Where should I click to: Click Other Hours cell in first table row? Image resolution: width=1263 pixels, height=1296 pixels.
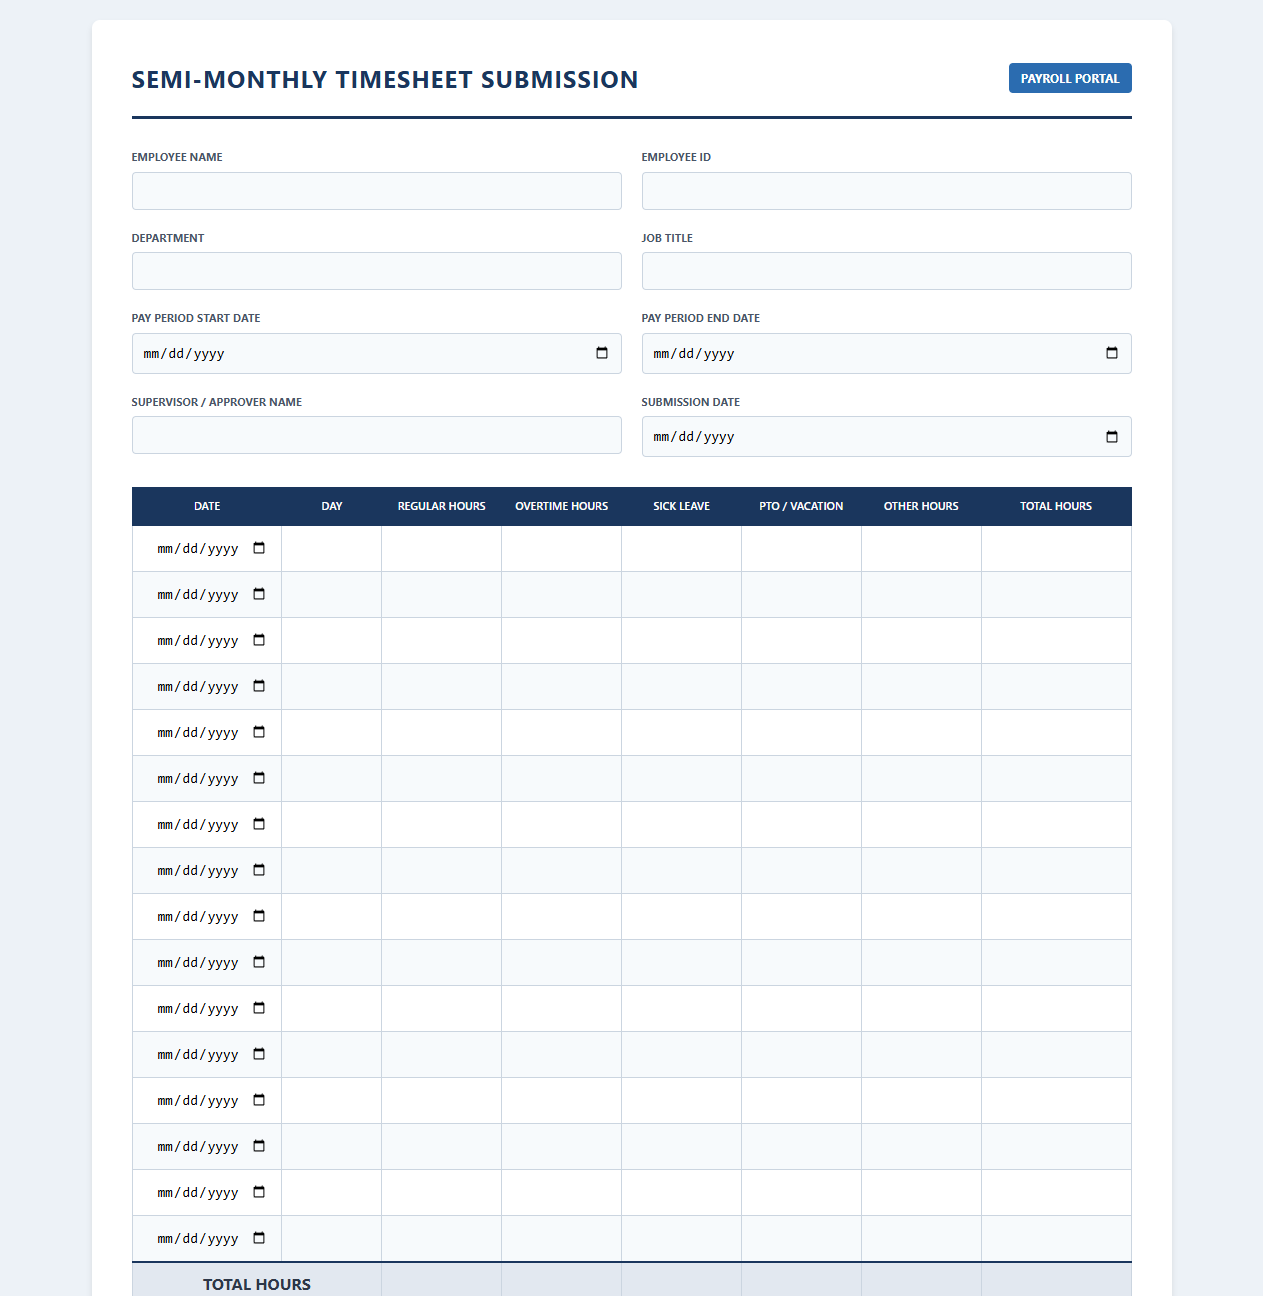922,549
